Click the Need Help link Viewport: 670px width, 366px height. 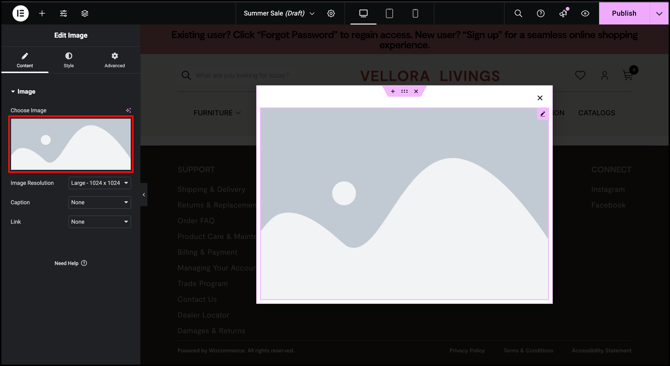click(71, 263)
